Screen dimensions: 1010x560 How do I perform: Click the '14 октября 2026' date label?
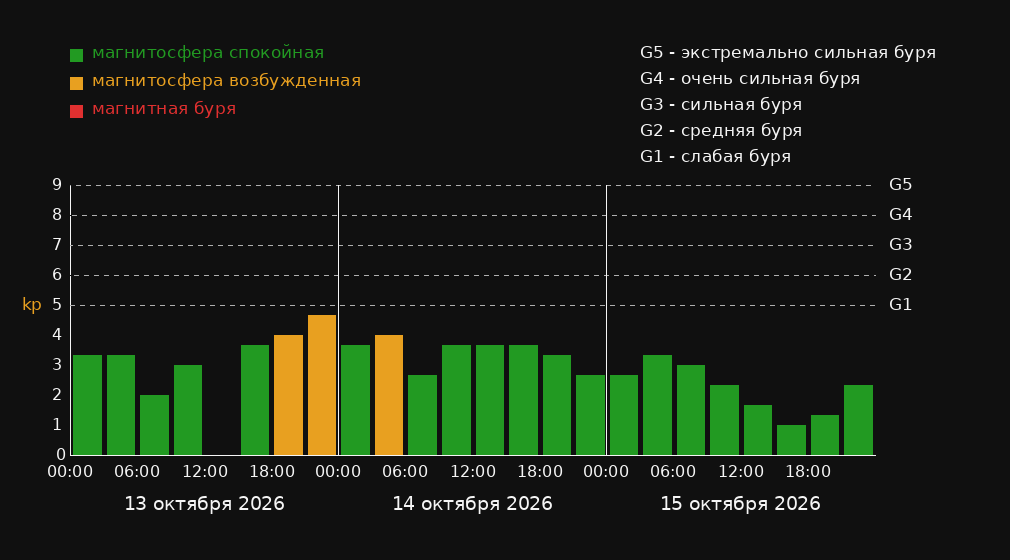click(x=472, y=504)
